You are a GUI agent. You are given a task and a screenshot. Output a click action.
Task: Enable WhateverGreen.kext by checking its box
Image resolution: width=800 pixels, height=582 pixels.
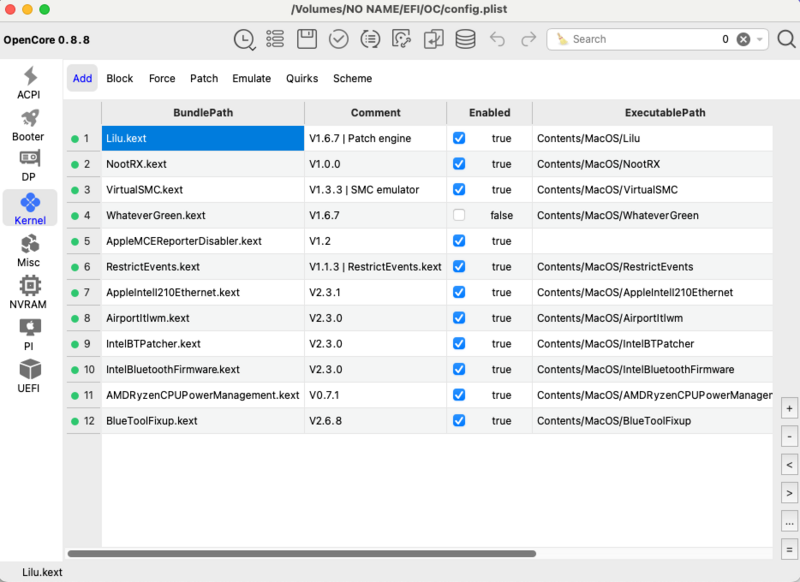pyautogui.click(x=459, y=215)
